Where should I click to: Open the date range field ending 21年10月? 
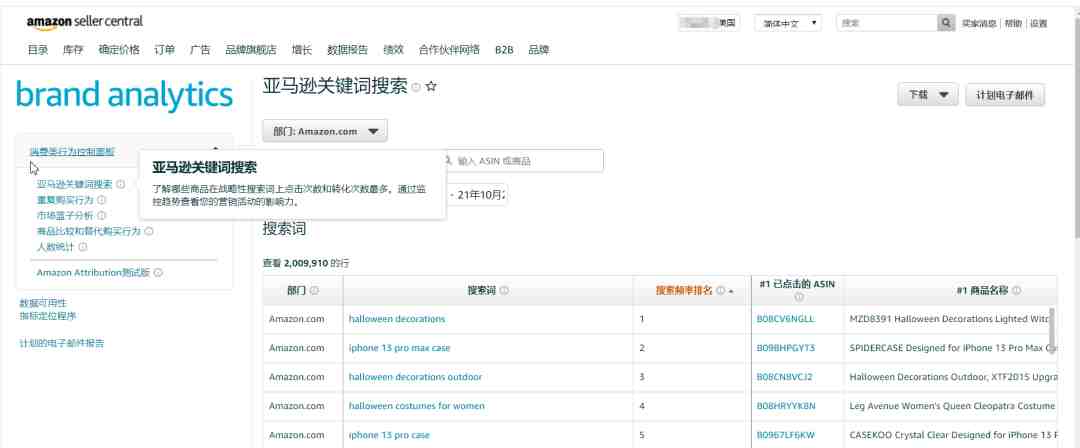(x=477, y=195)
